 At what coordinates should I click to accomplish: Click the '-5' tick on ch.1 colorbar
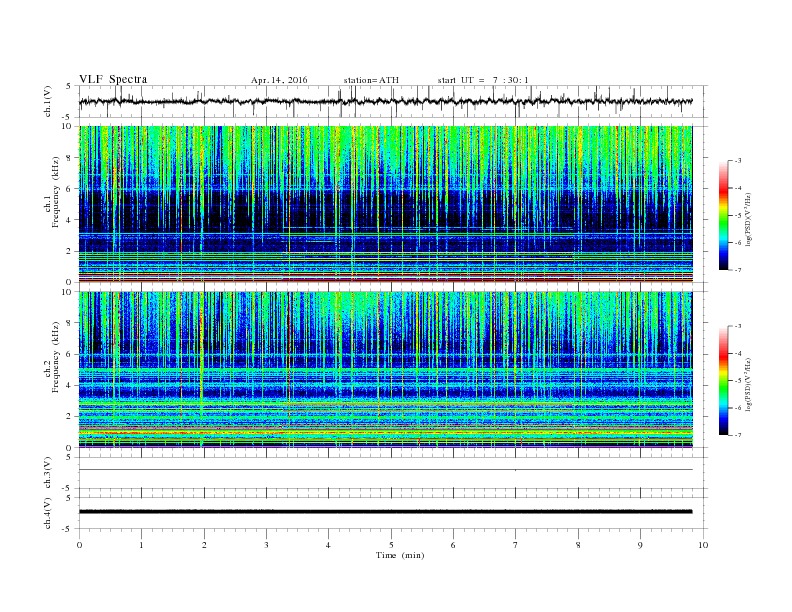click(x=738, y=215)
